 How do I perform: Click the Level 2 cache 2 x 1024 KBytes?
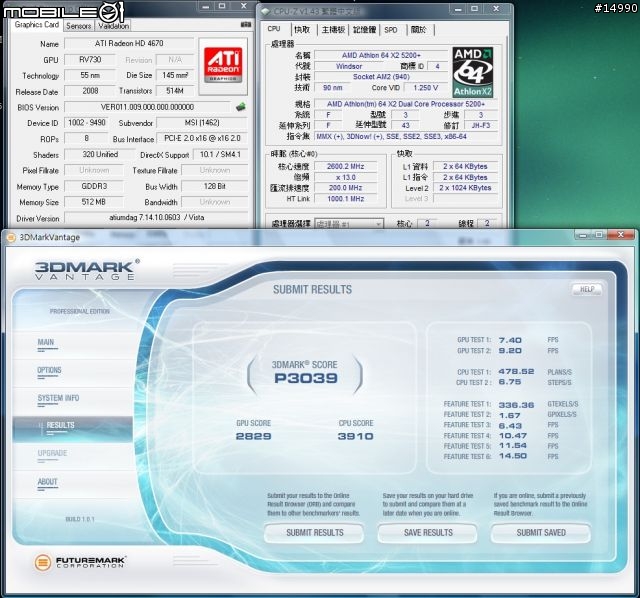pos(465,188)
